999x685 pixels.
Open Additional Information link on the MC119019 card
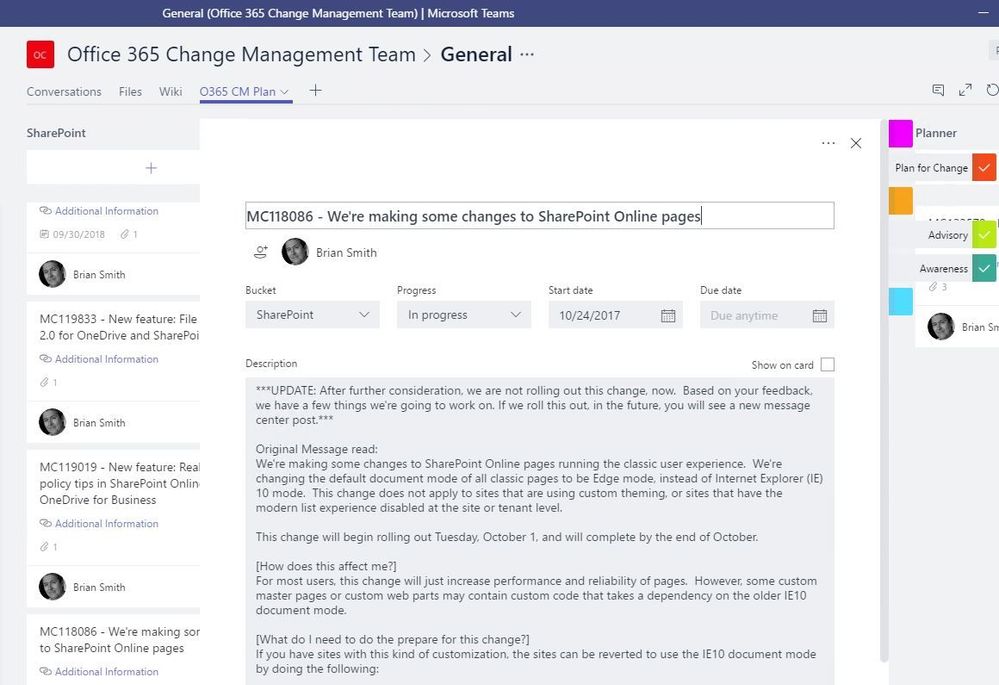106,523
